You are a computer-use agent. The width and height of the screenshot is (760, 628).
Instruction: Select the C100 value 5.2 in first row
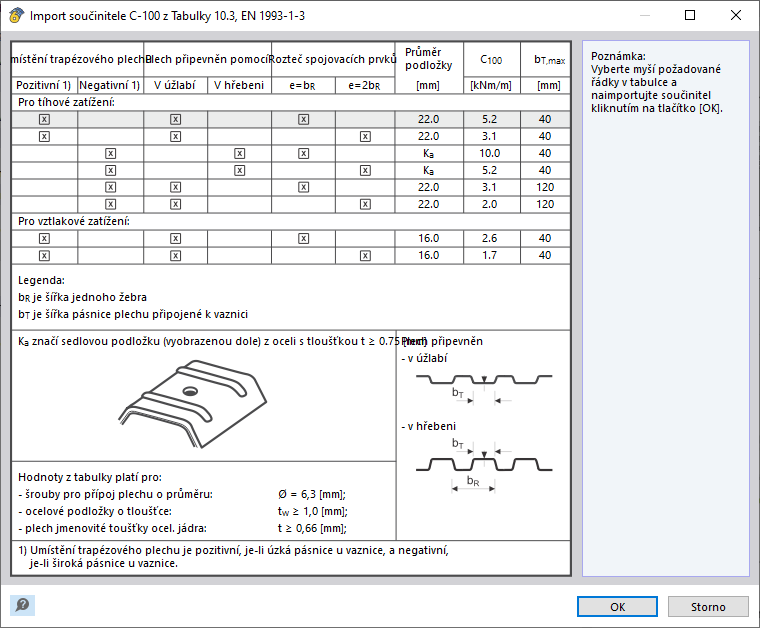(491, 119)
